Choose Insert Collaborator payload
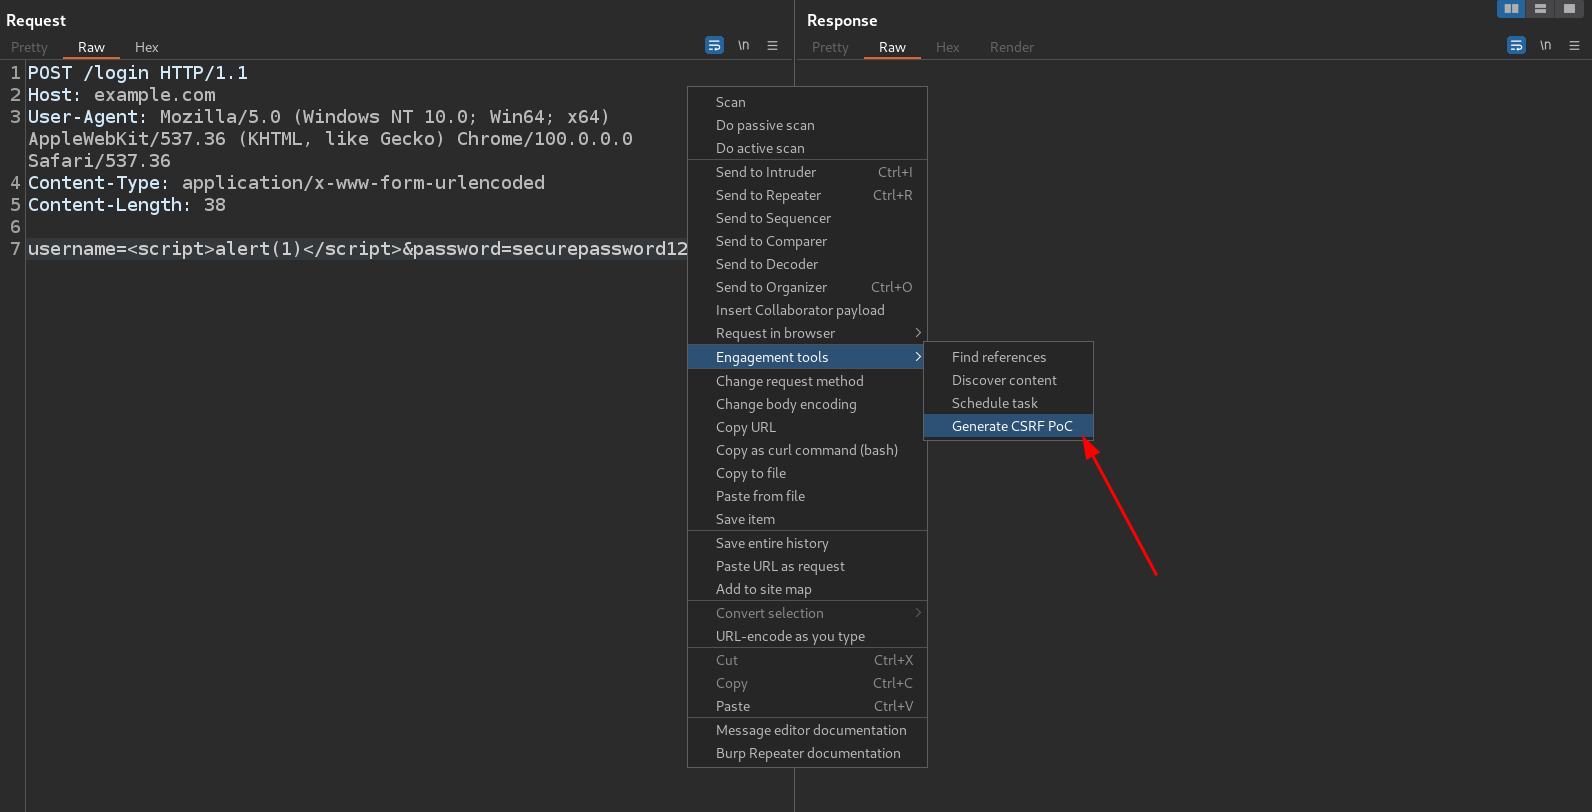This screenshot has height=812, width=1592. pyautogui.click(x=807, y=310)
